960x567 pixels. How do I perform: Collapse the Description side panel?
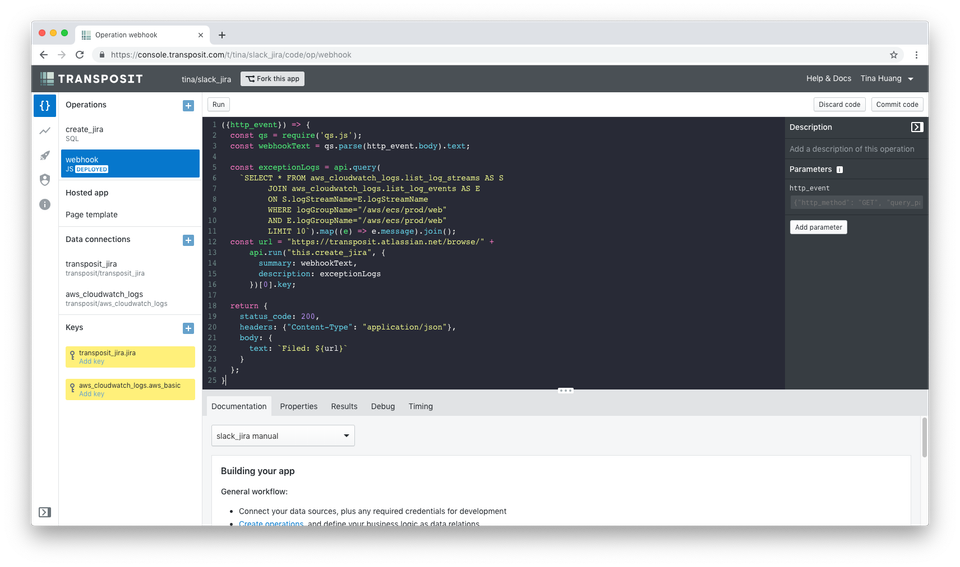916,127
